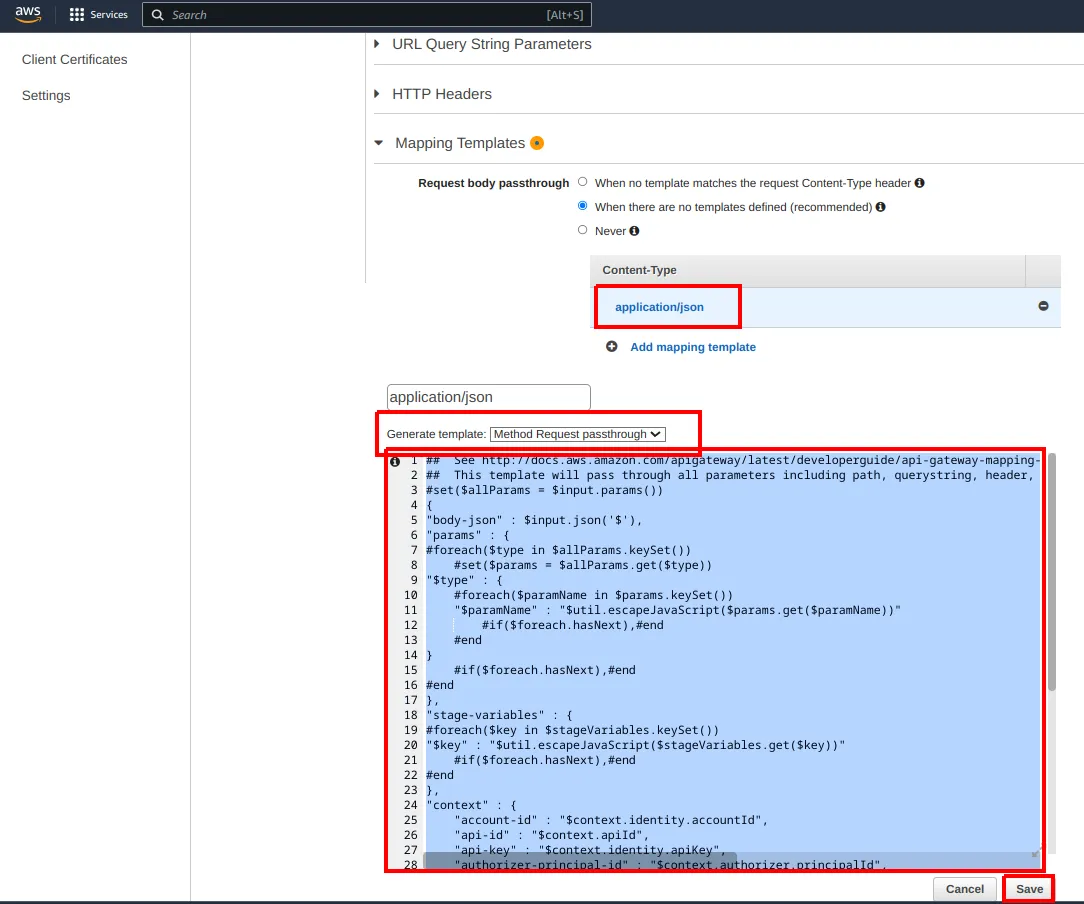Save the mapping template

point(1029,889)
